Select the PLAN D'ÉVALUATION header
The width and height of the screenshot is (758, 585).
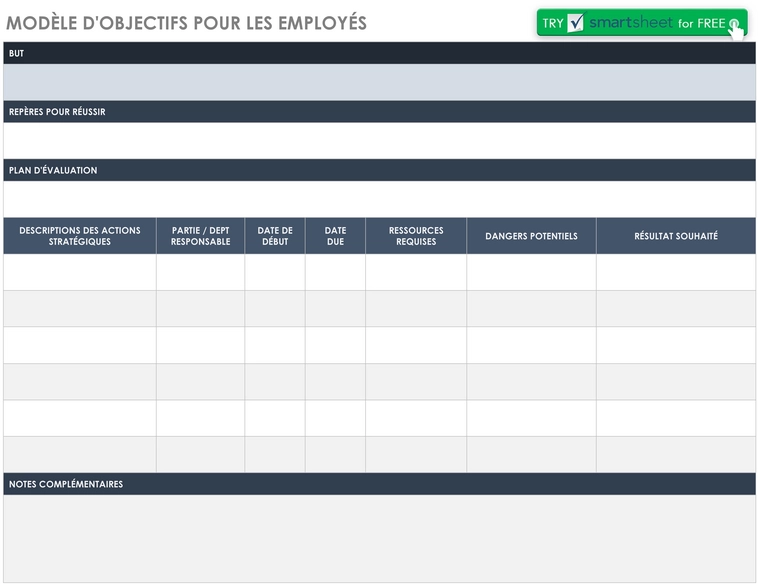point(379,170)
